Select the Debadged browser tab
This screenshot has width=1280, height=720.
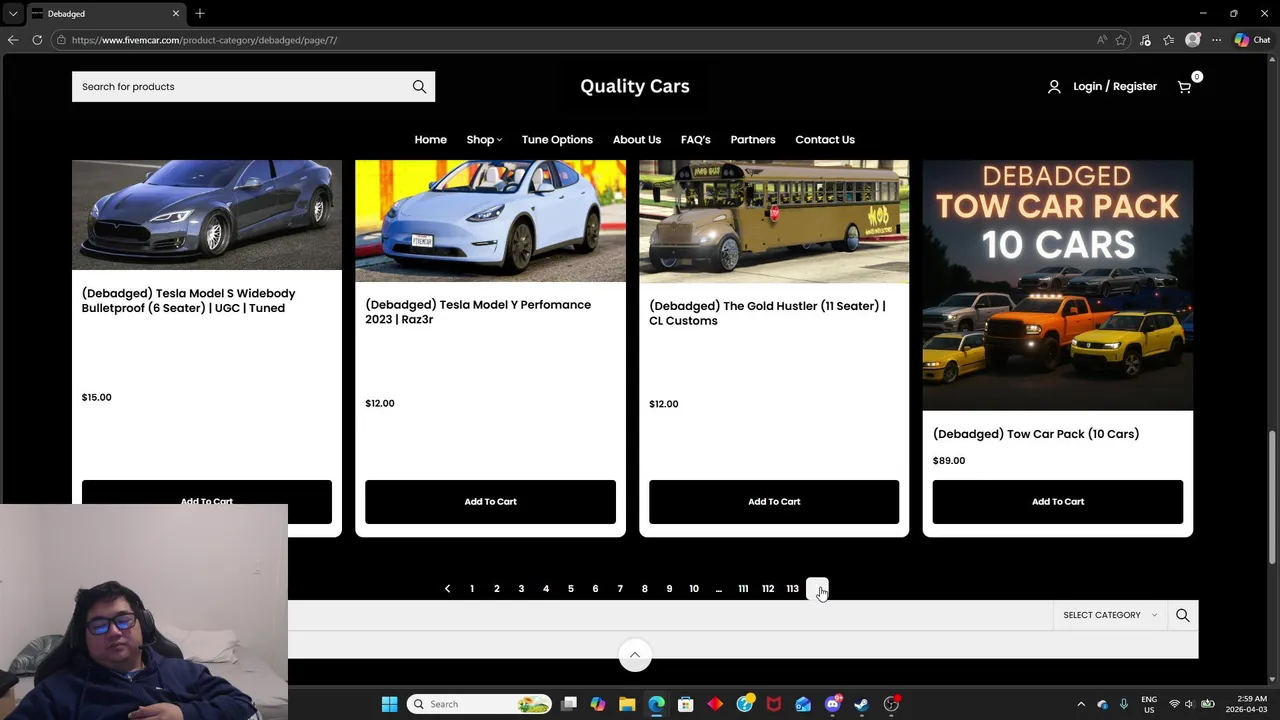click(105, 13)
